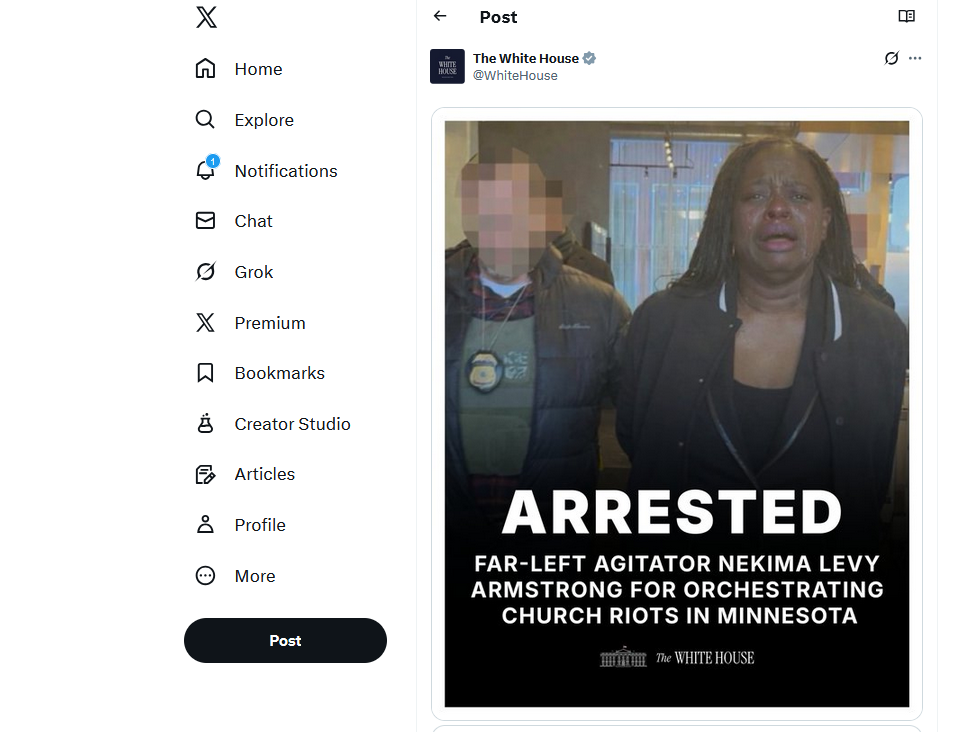Image resolution: width=962 pixels, height=732 pixels.
Task: Open the Grok icon in sidebar
Action: pyautogui.click(x=206, y=272)
